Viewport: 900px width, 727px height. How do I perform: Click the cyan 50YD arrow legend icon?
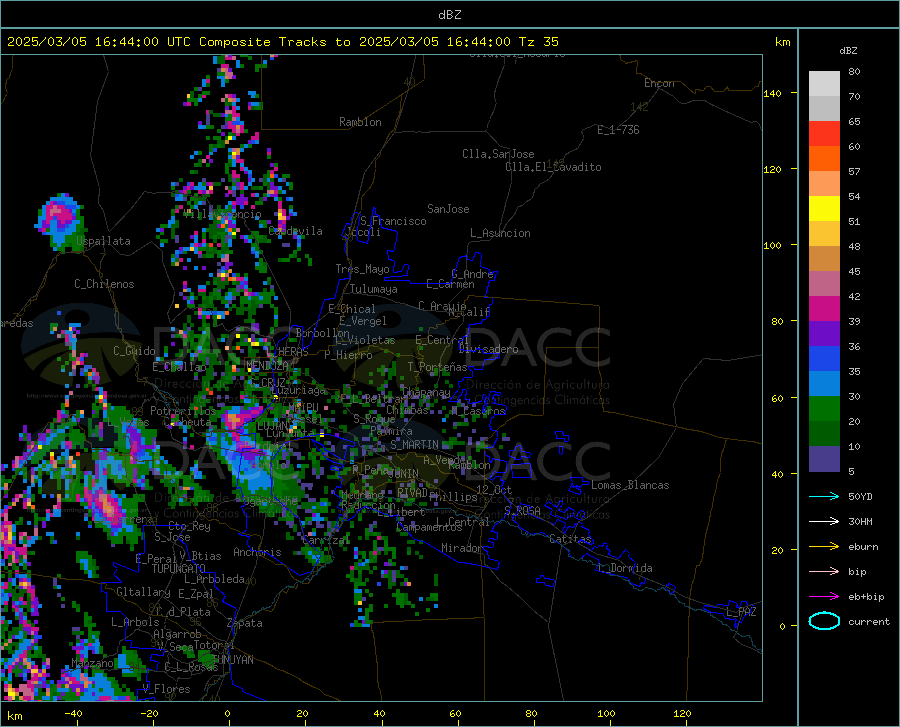[x=824, y=496]
